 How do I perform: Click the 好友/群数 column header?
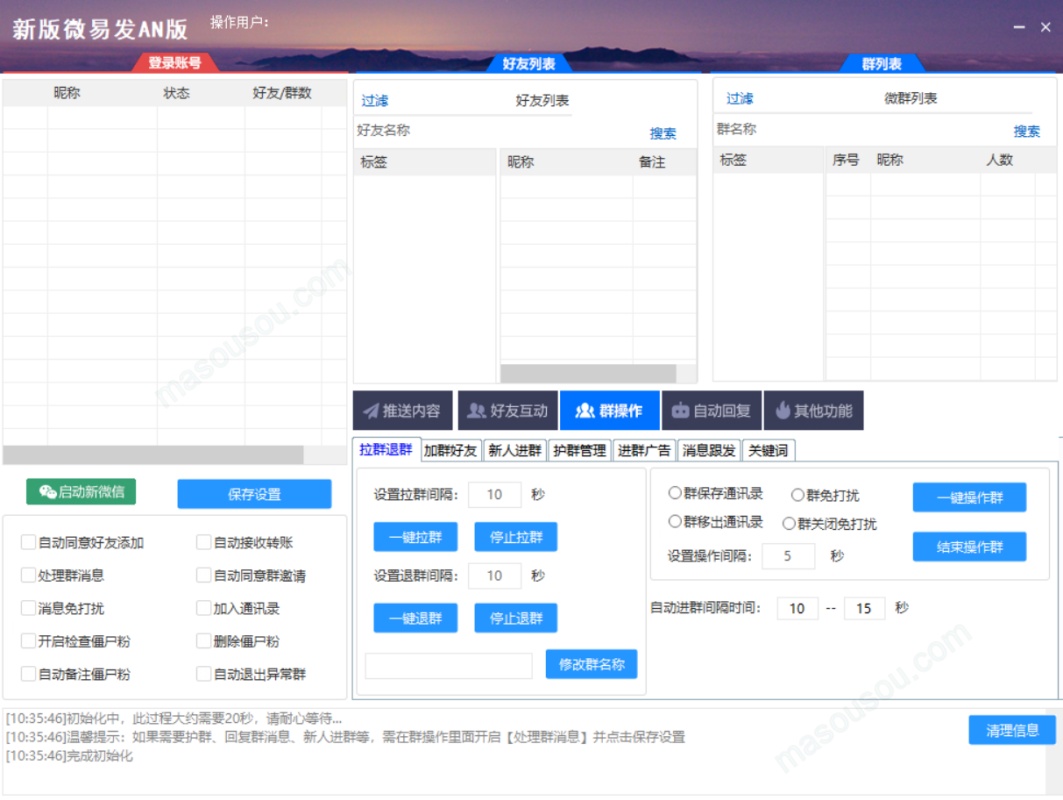[282, 93]
